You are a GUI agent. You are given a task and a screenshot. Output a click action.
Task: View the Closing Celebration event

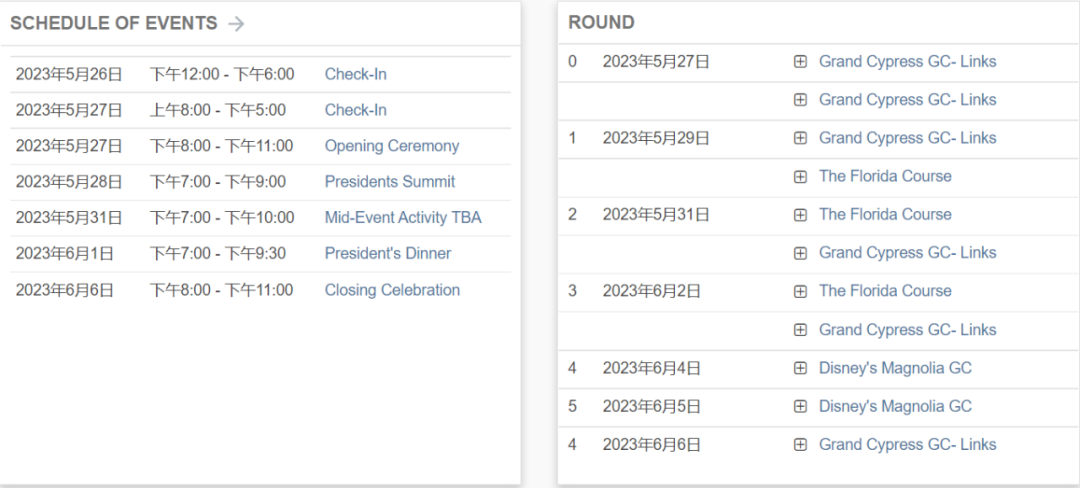392,290
